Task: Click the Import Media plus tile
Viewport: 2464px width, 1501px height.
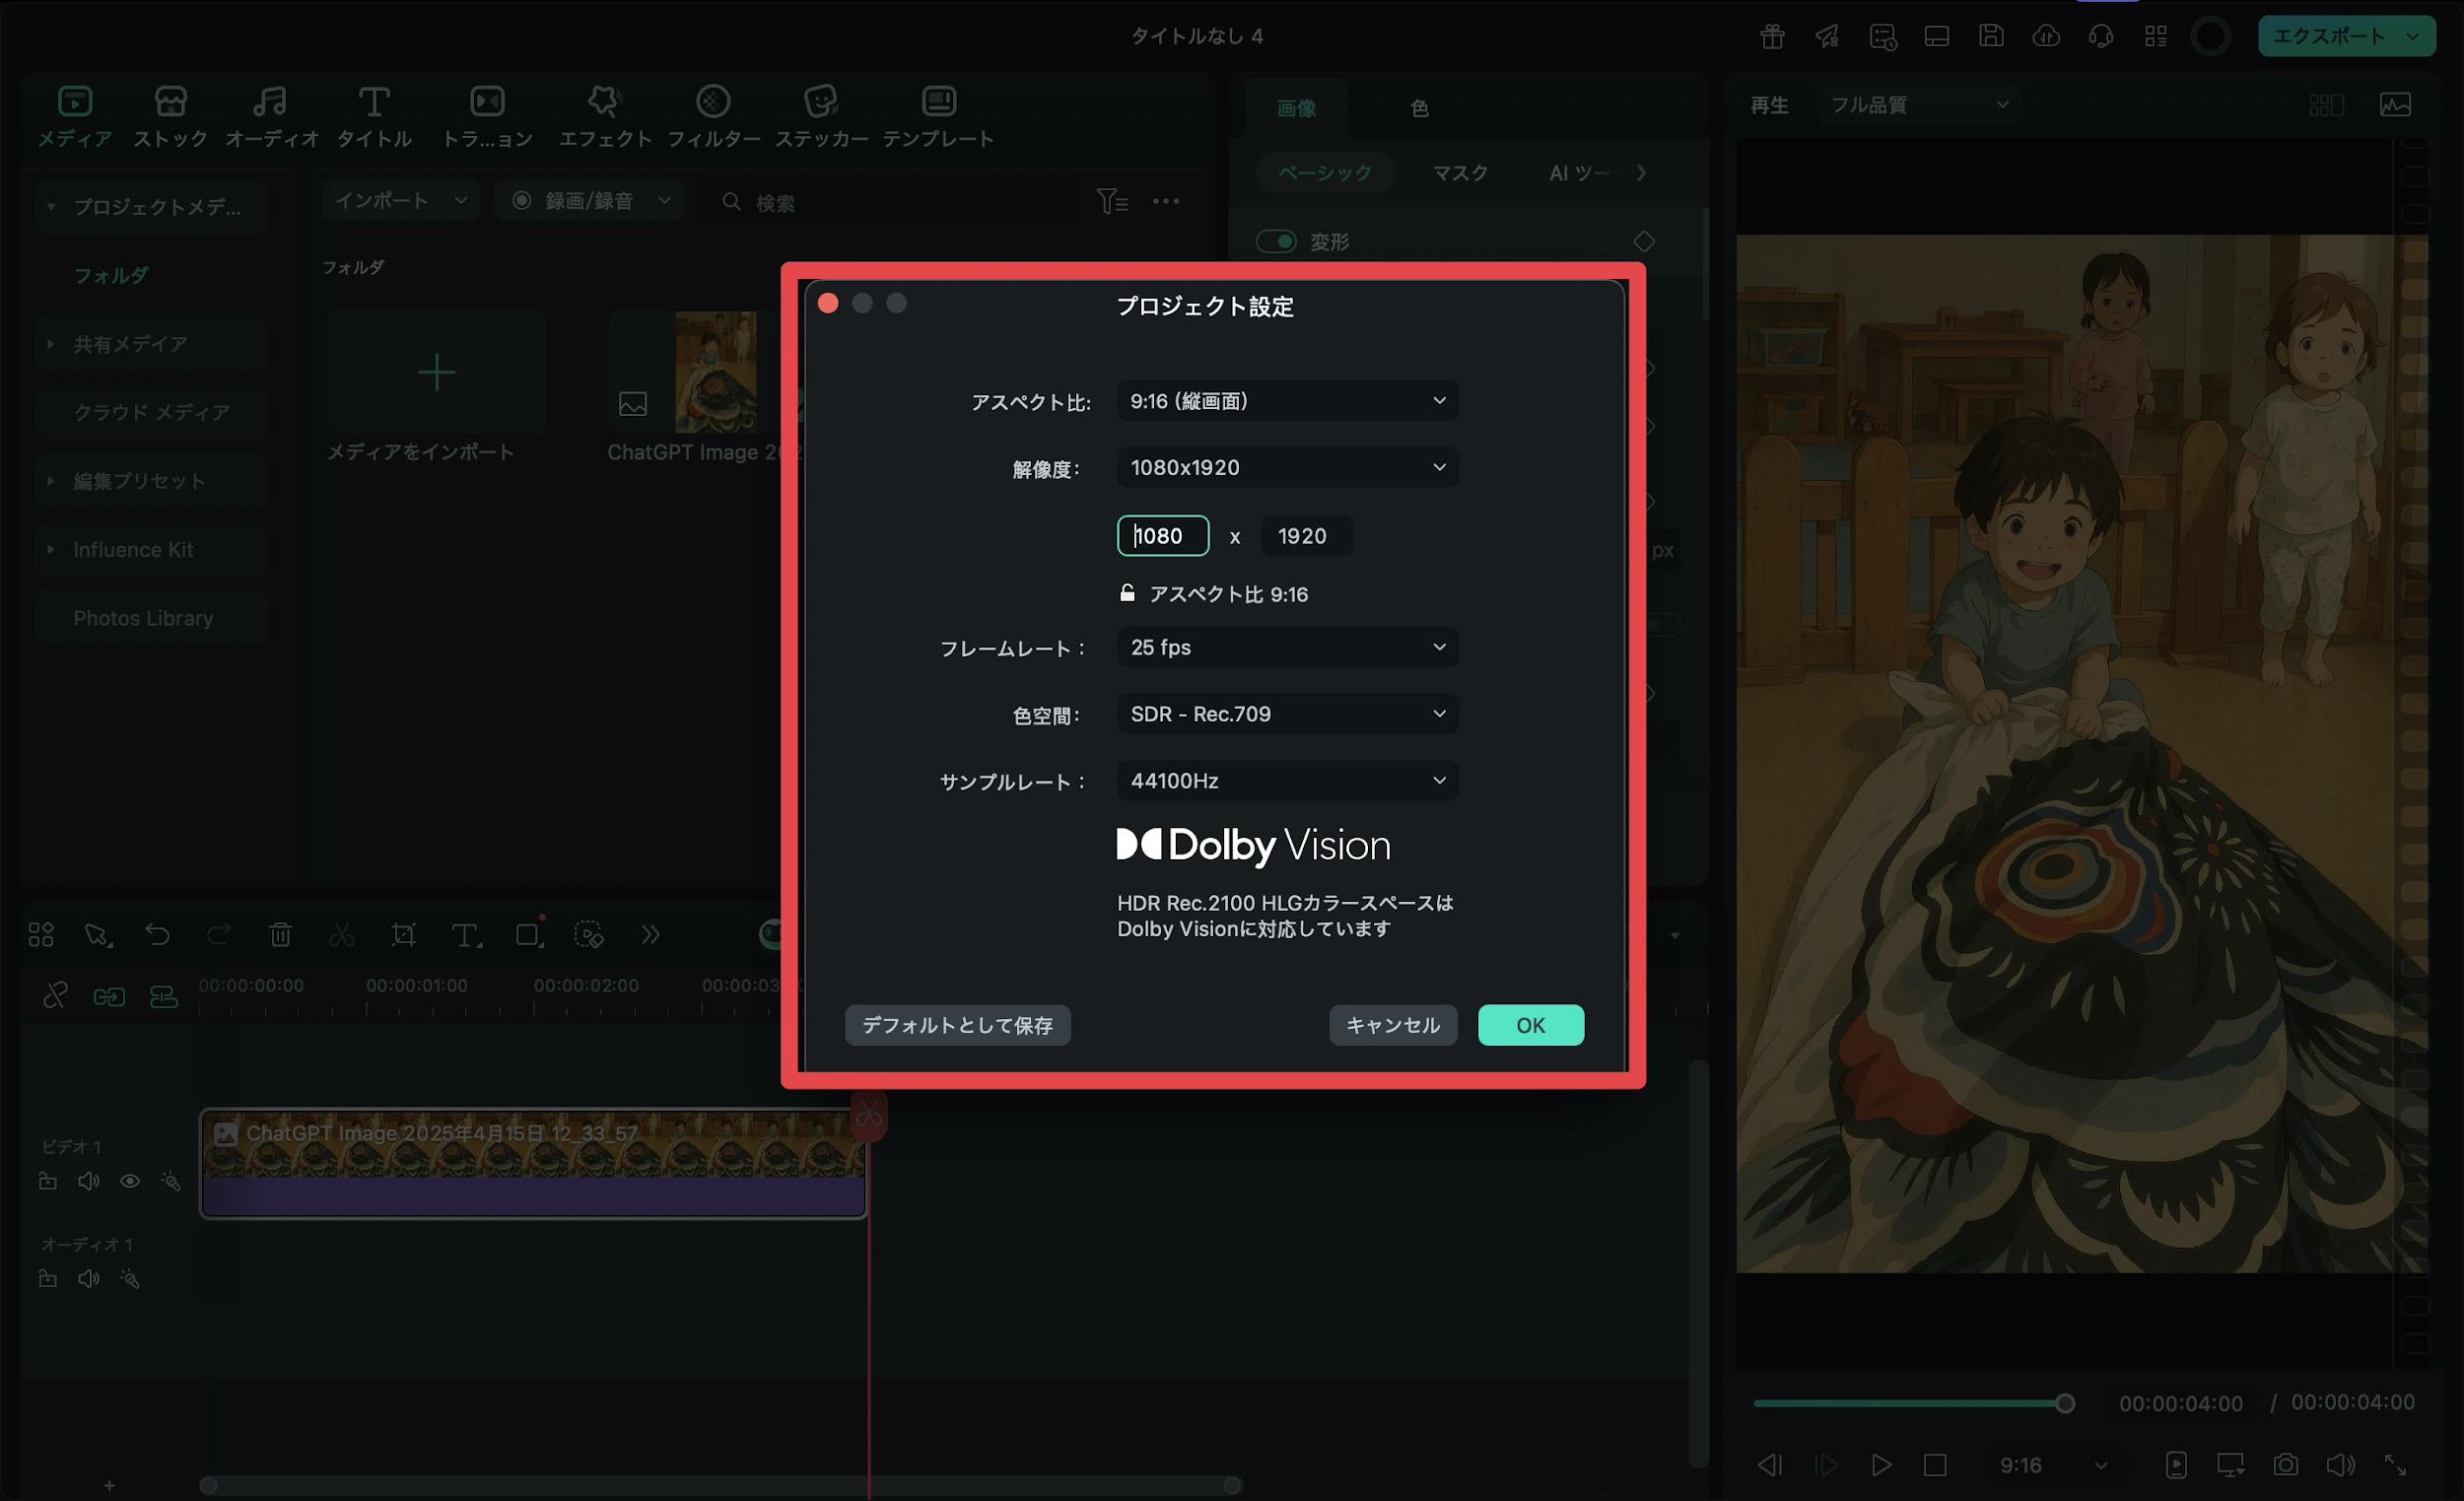Action: coord(436,372)
